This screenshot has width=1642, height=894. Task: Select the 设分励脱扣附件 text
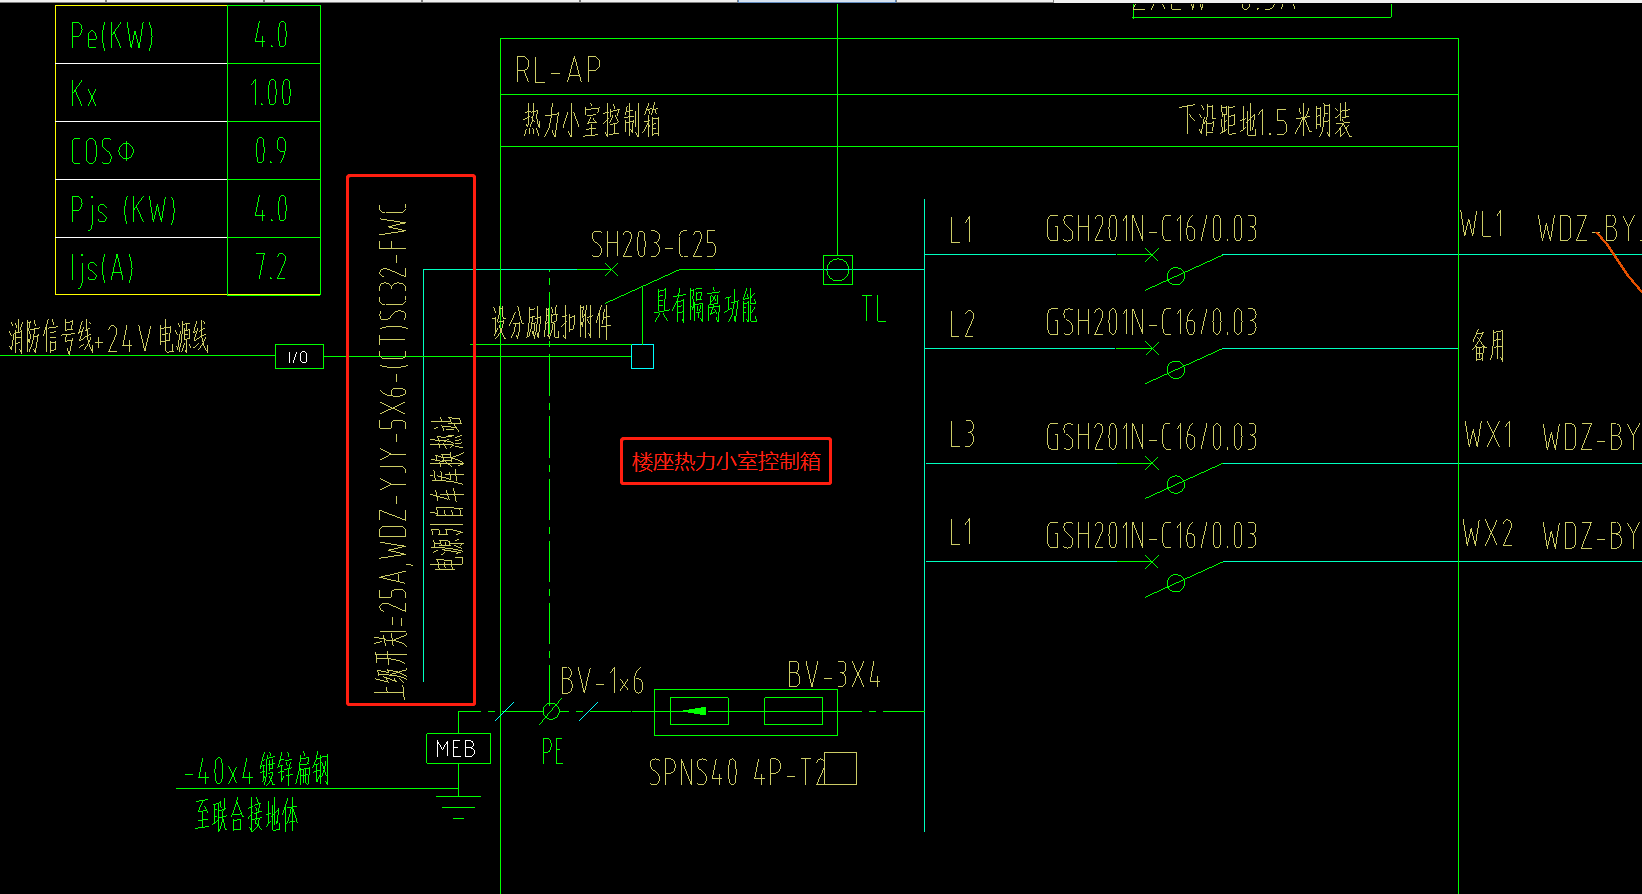pos(551,322)
